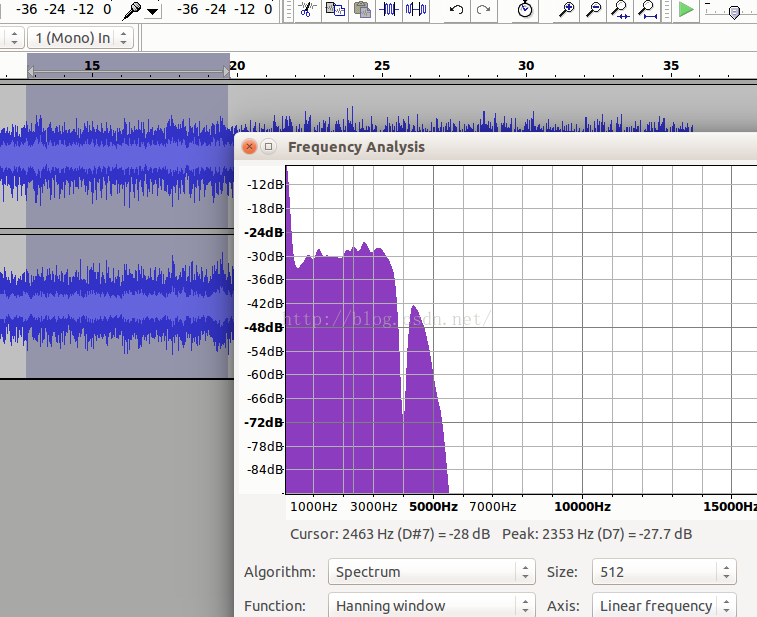Click the Silence audio icon

click(416, 10)
